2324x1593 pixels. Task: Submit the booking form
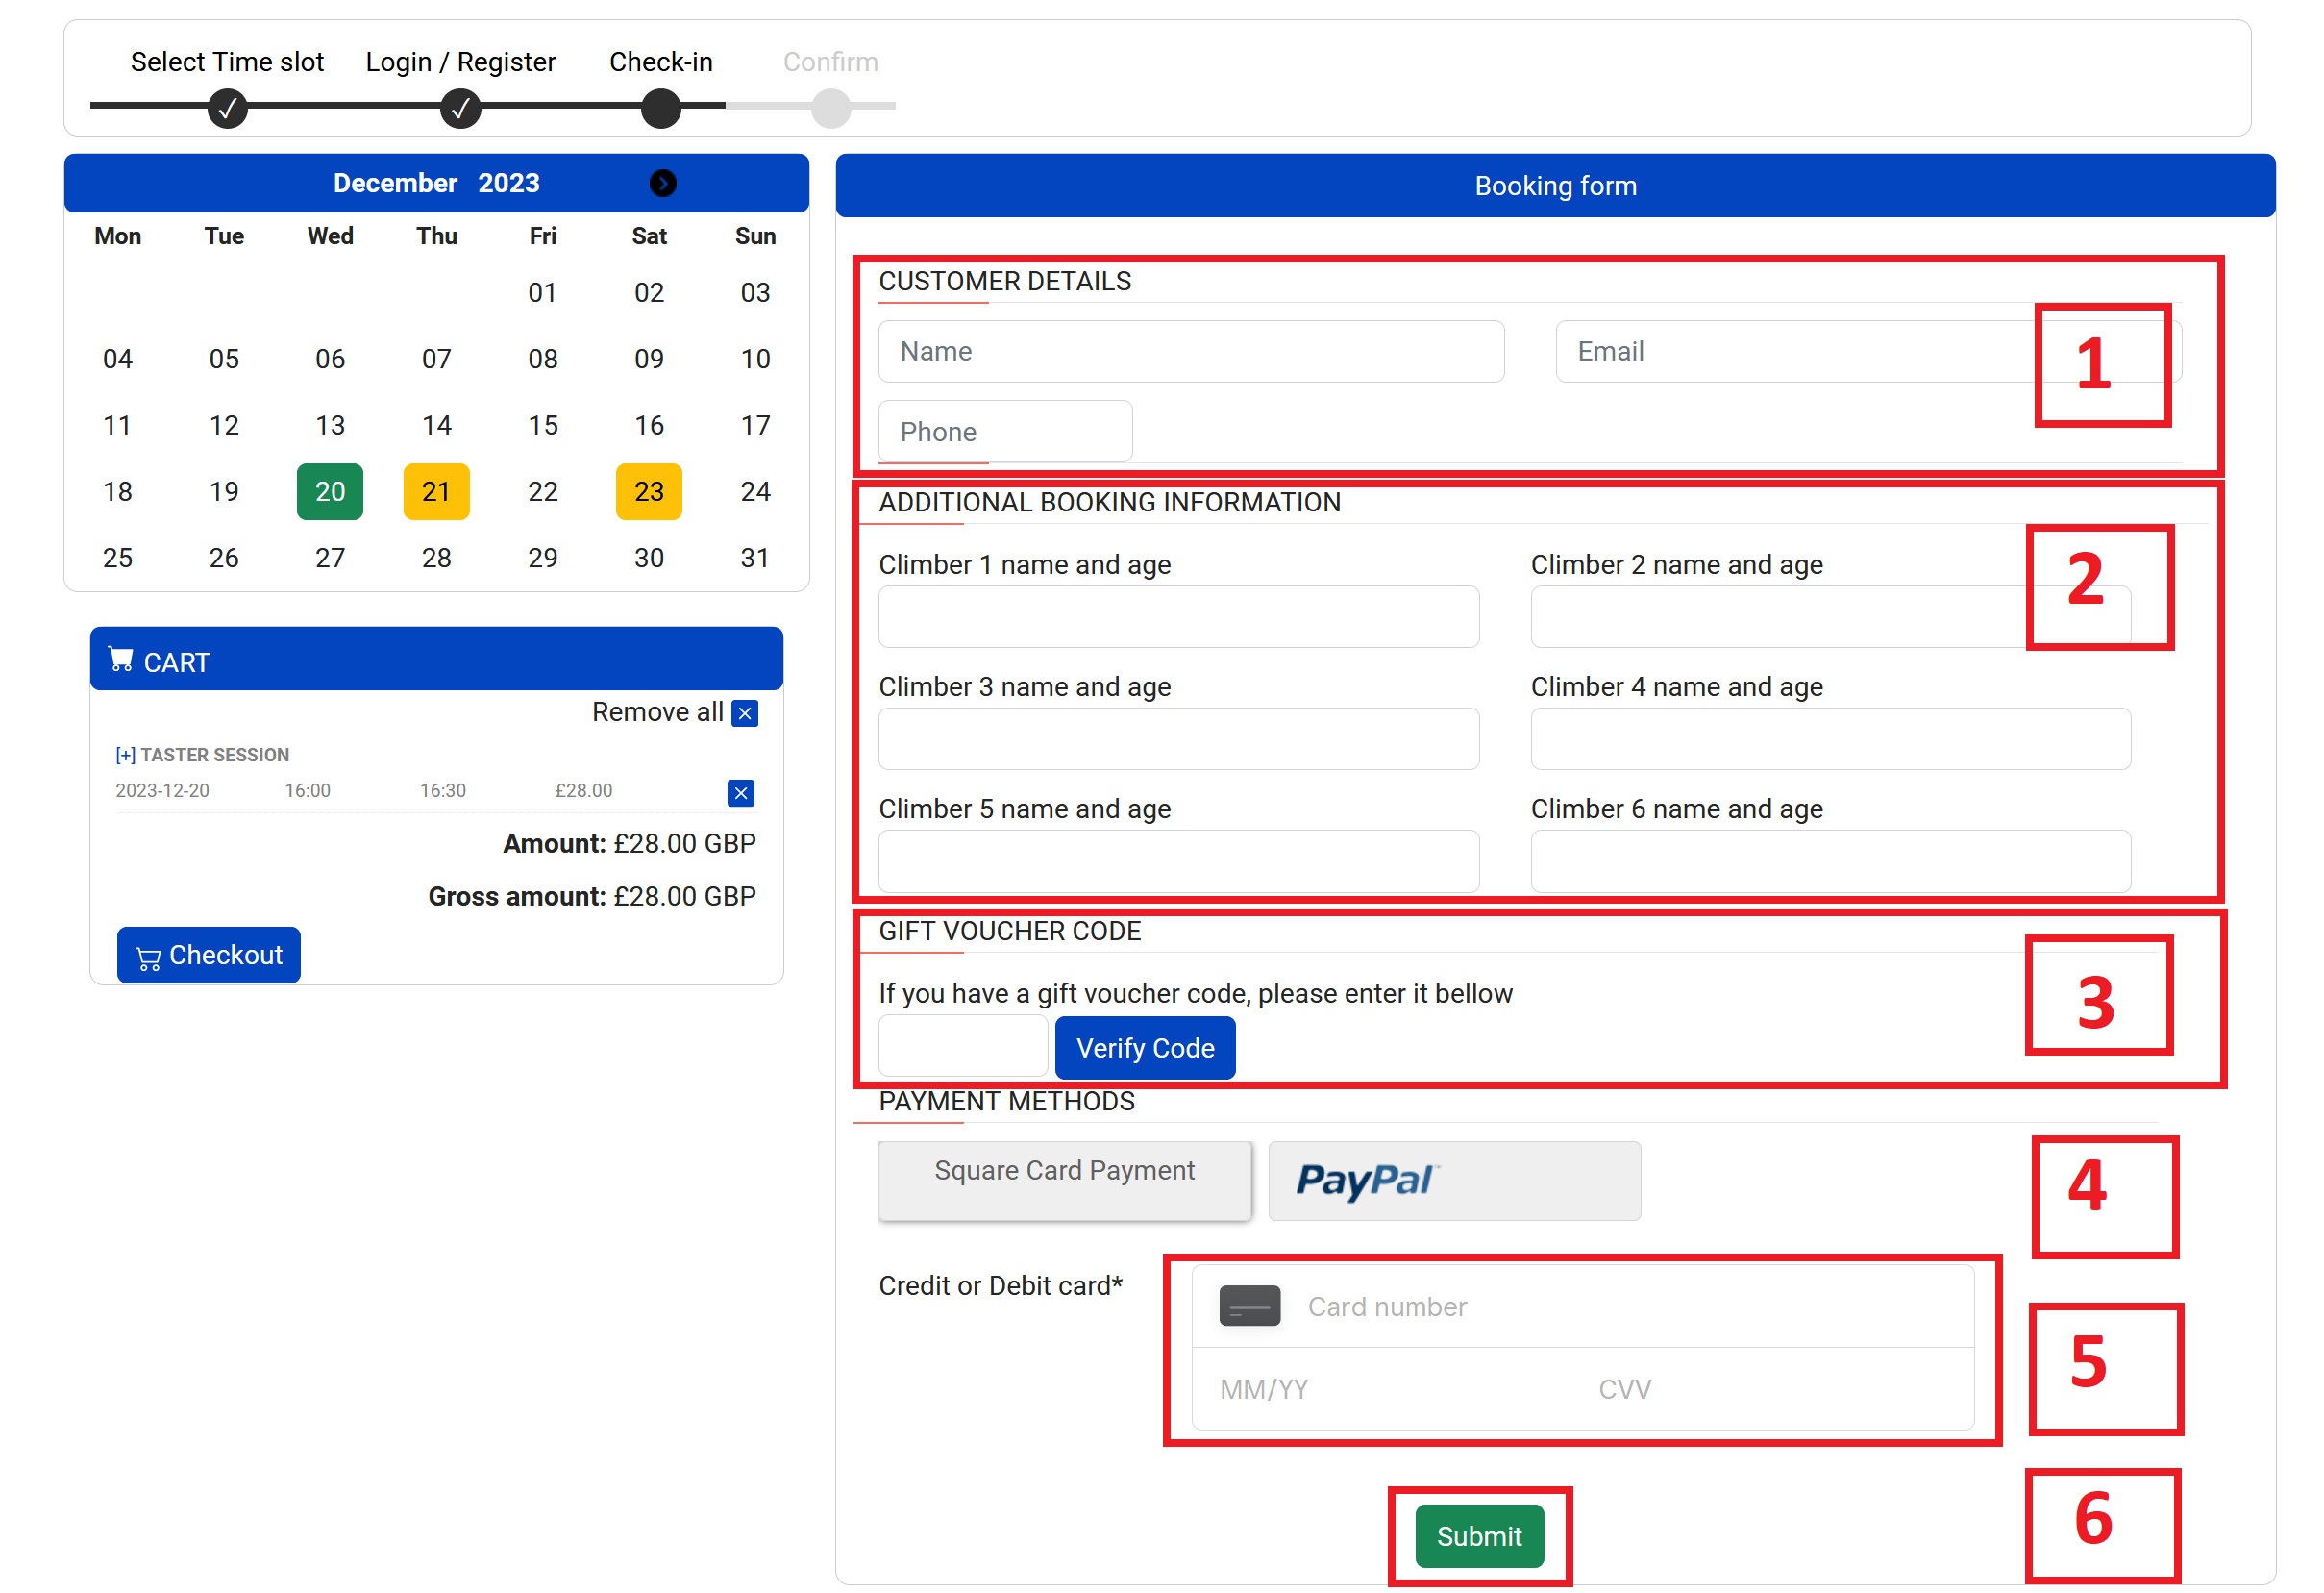[x=1478, y=1535]
